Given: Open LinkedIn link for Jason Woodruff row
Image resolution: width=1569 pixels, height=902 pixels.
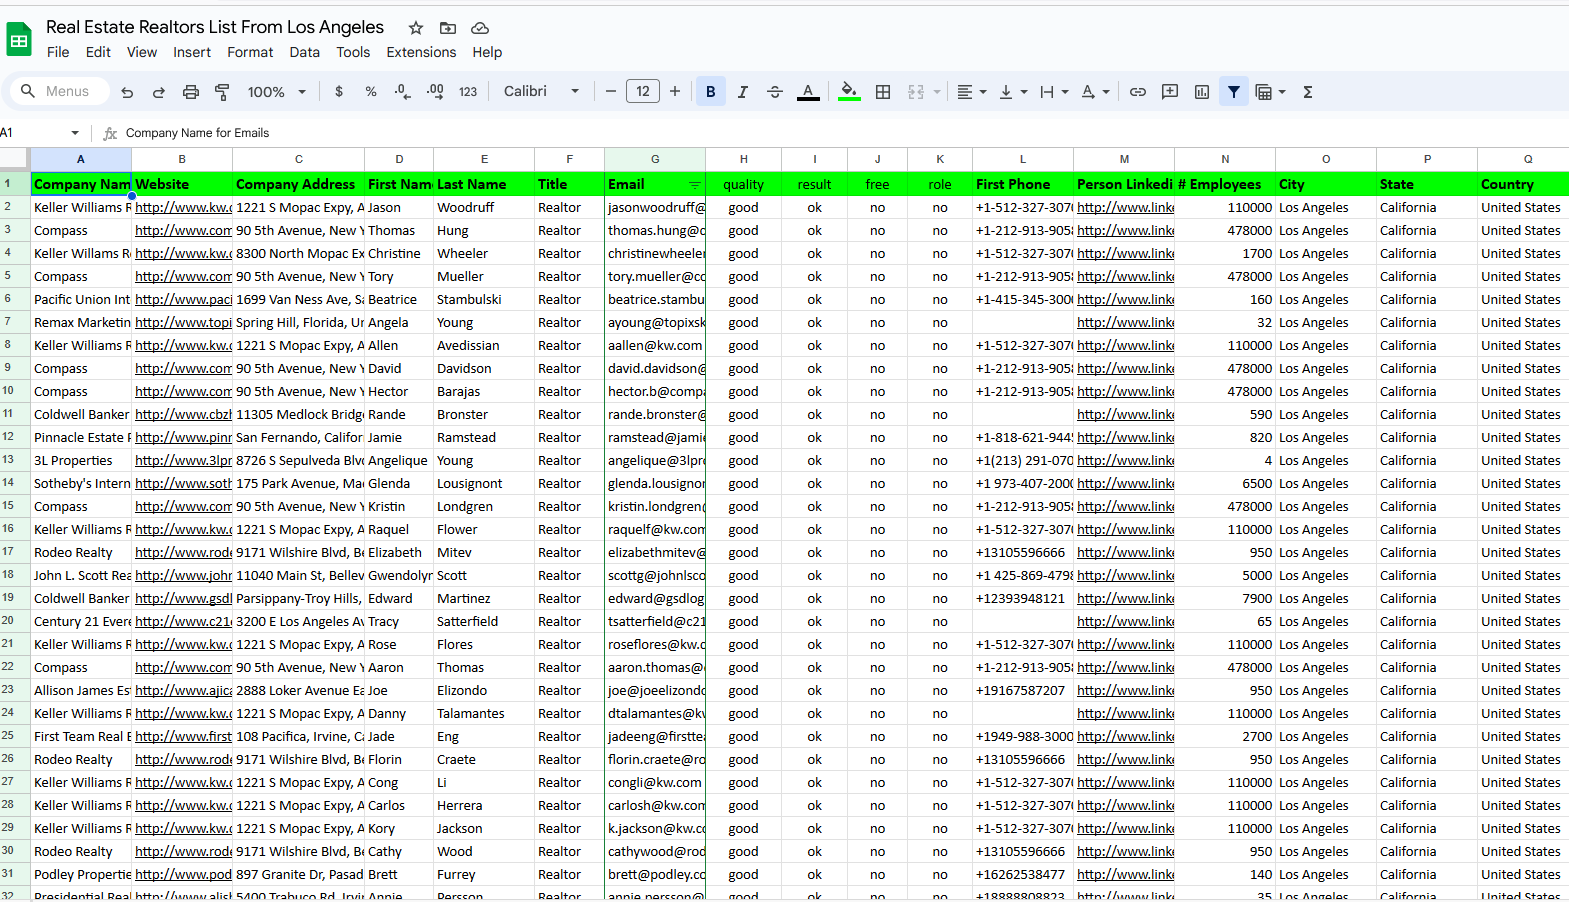Looking at the screenshot, I should (x=1125, y=208).
